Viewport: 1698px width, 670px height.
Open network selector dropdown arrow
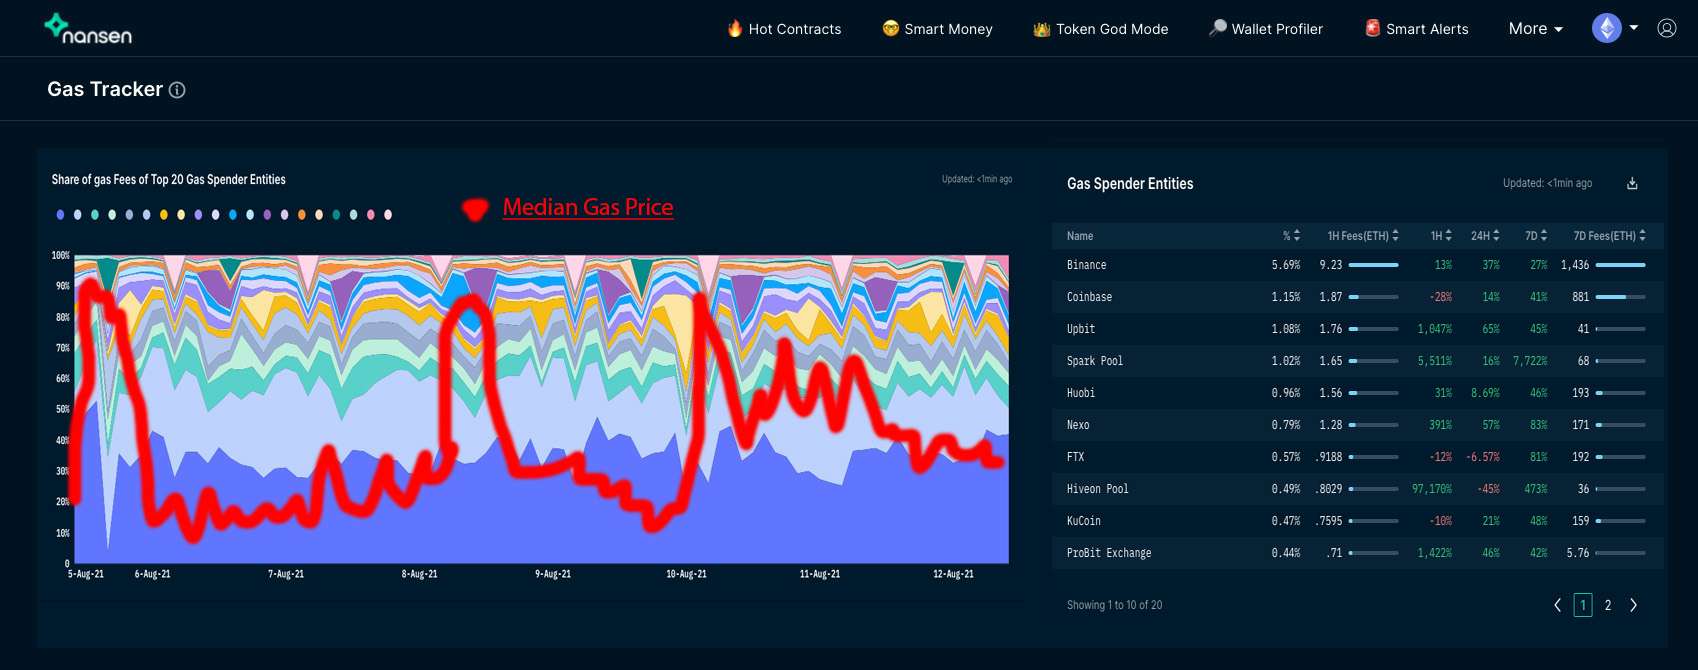point(1634,28)
